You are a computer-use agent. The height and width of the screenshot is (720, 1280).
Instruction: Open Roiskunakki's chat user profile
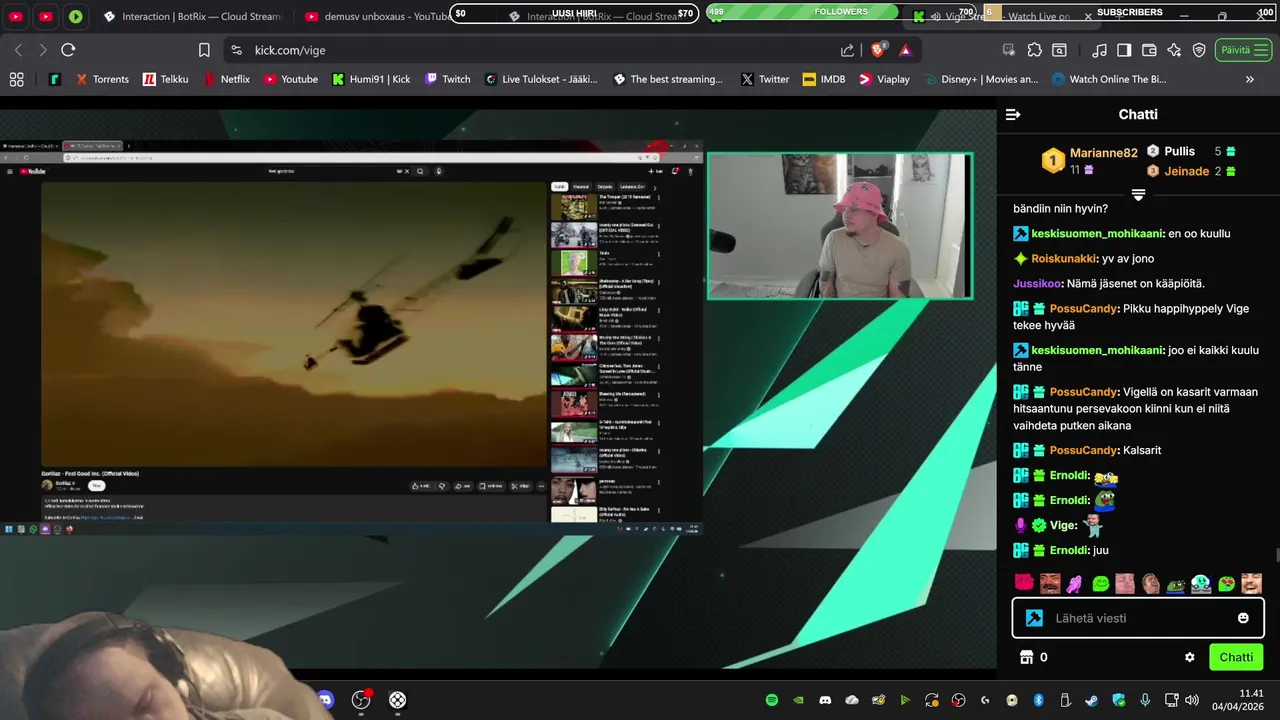point(1063,258)
